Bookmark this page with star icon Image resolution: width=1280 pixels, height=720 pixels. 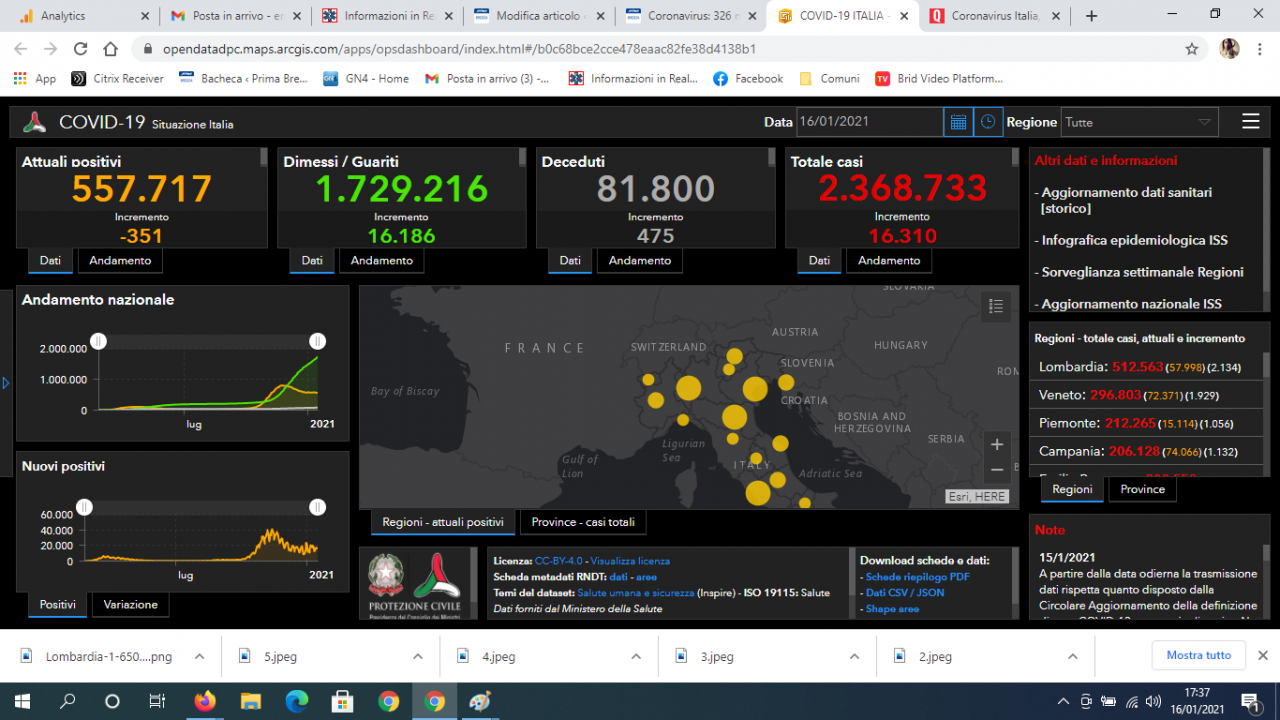pos(1191,49)
